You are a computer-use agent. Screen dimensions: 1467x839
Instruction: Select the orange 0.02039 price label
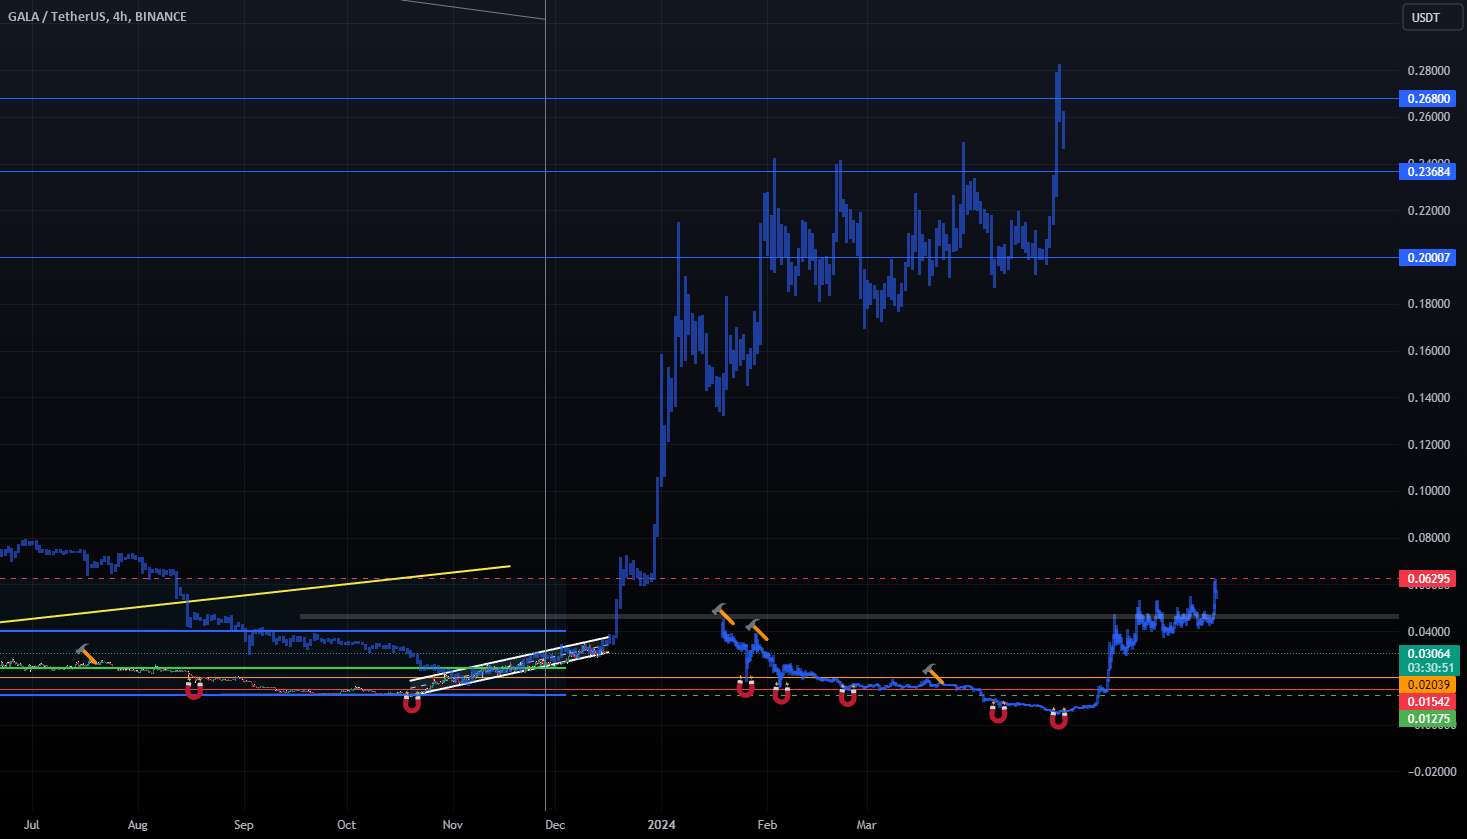[x=1428, y=685]
